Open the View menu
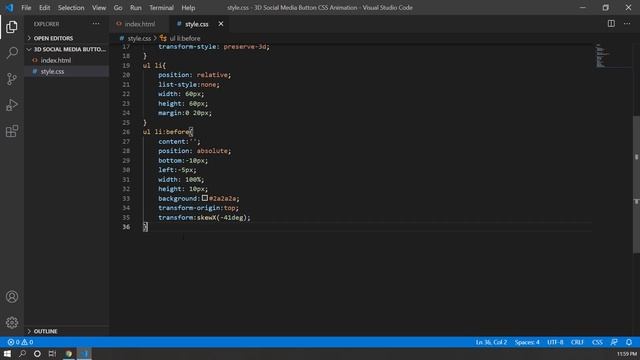 pos(99,7)
